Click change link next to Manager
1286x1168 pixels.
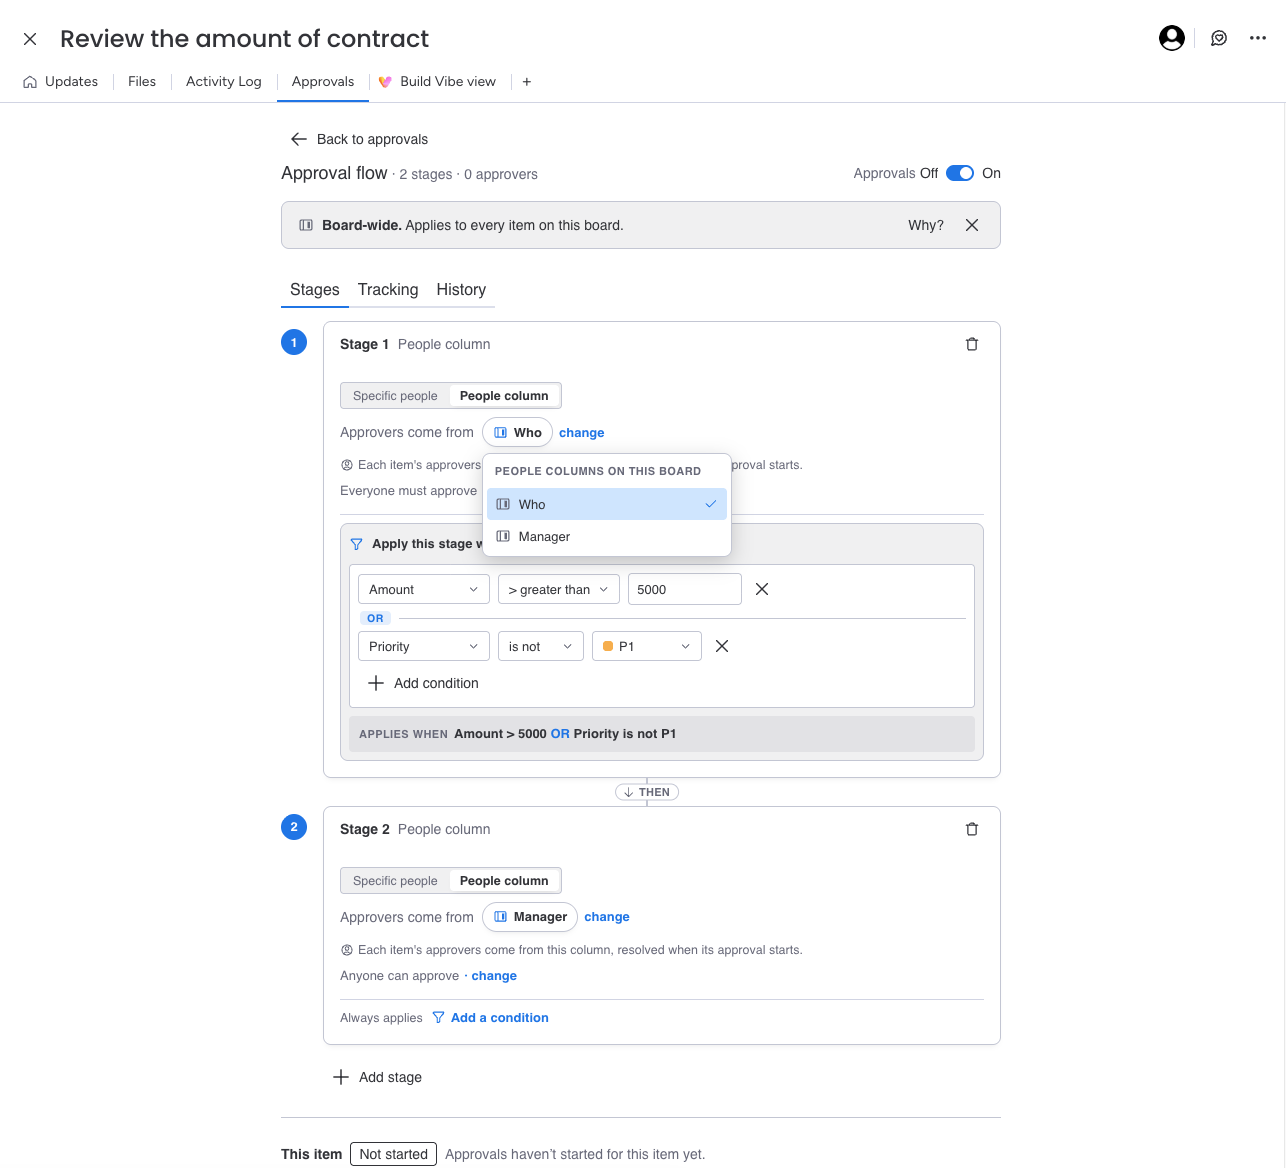coord(607,917)
